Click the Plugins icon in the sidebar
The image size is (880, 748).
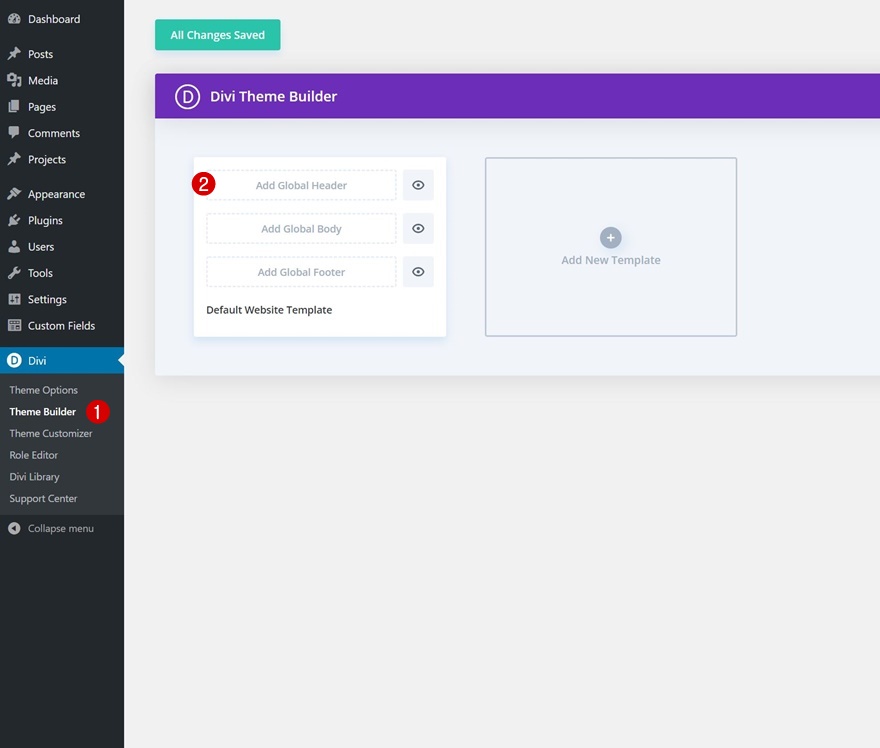pos(14,220)
